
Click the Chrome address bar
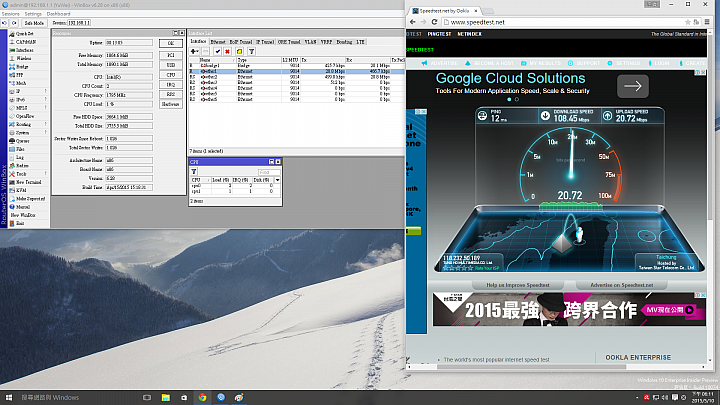tap(562, 22)
